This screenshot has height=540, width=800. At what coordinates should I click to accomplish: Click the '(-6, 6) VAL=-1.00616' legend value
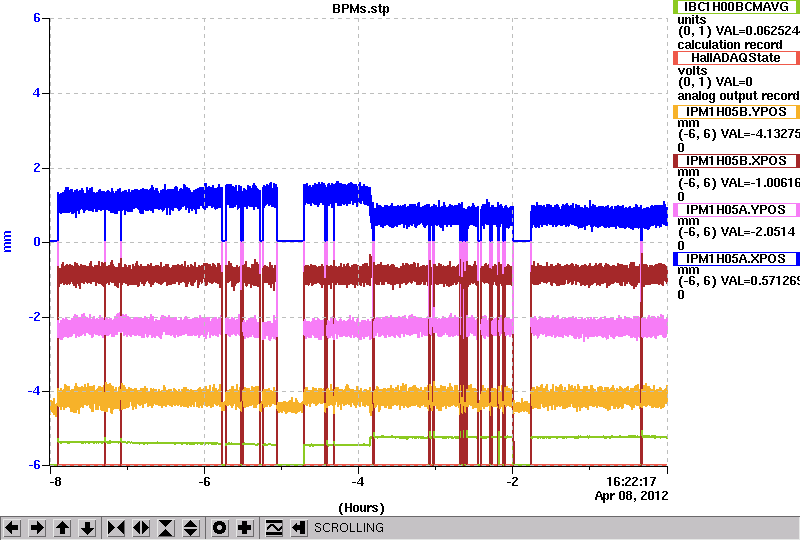(x=738, y=183)
